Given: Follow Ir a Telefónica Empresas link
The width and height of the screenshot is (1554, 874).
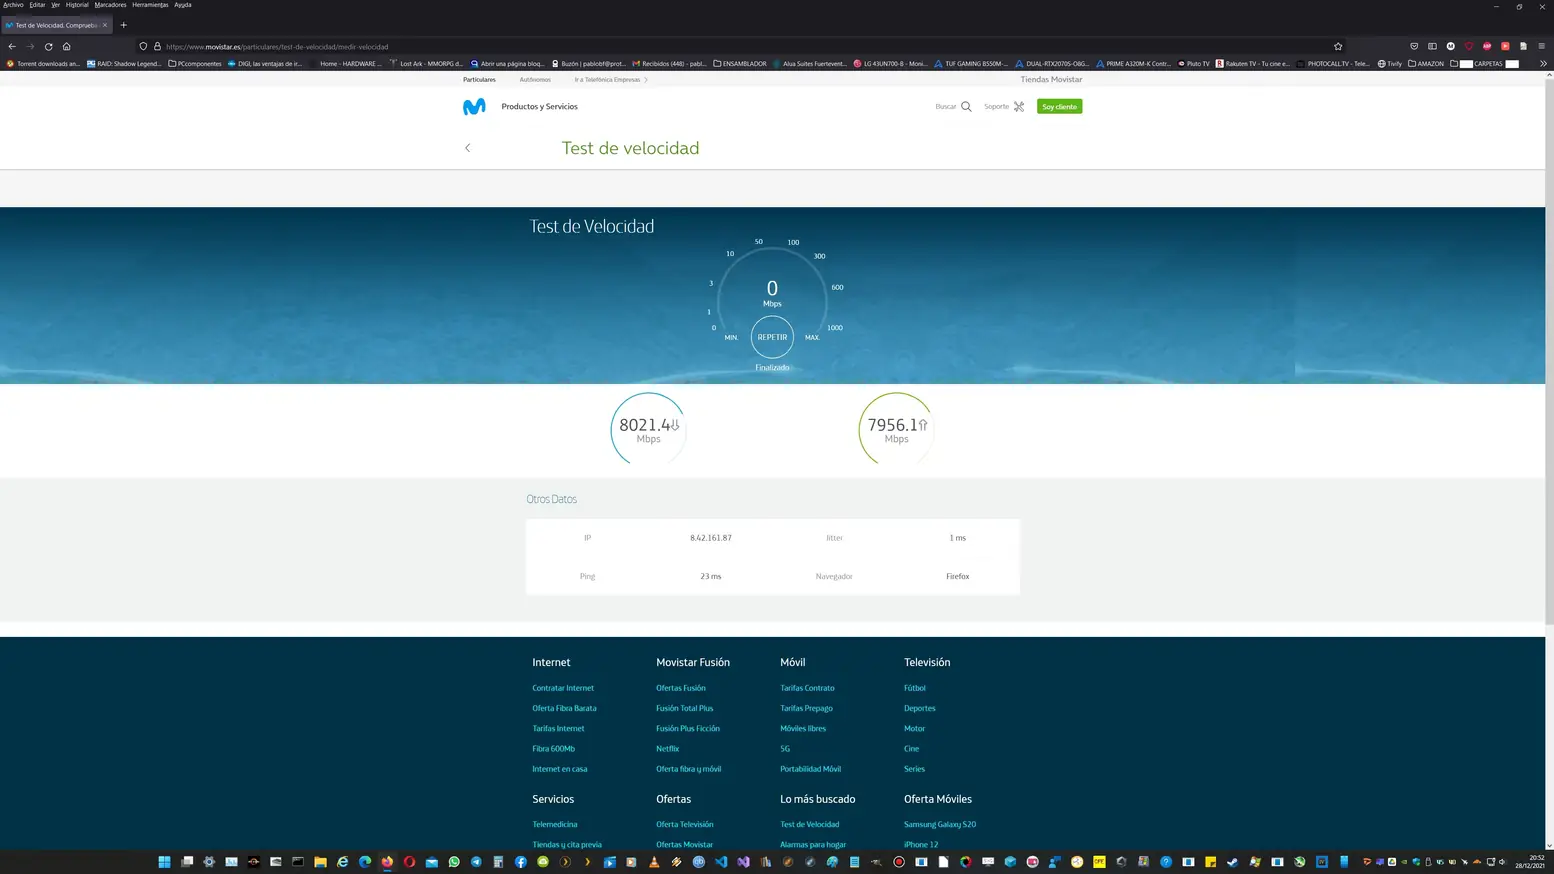Looking at the screenshot, I should [610, 79].
